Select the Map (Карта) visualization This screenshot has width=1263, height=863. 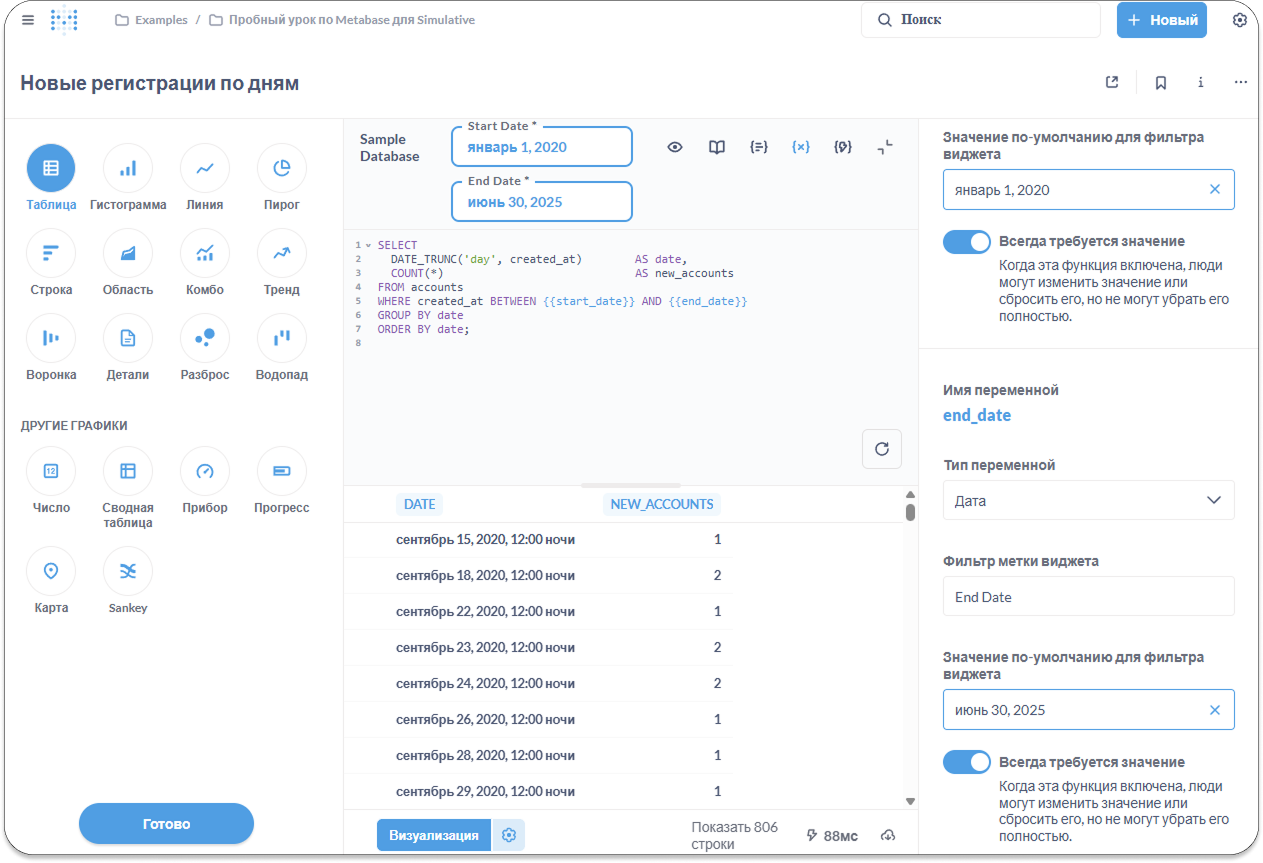click(51, 571)
